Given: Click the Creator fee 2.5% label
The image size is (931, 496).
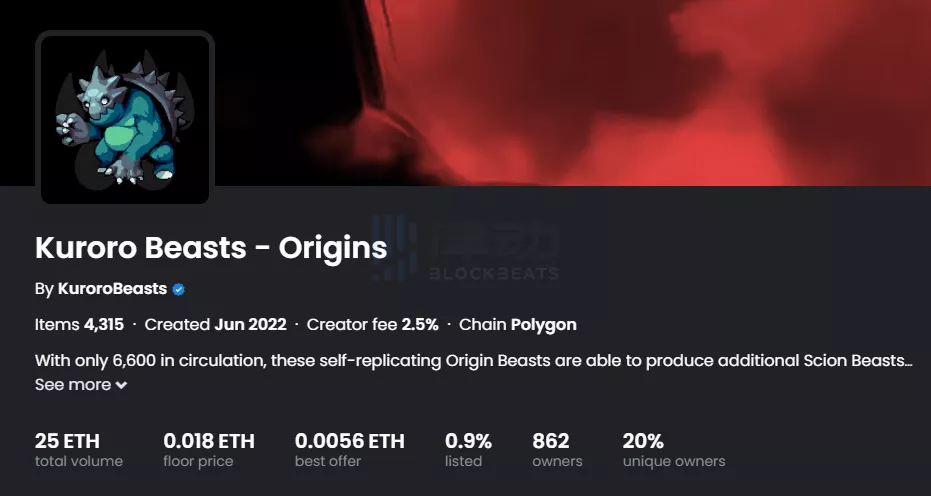Looking at the screenshot, I should click(372, 325).
